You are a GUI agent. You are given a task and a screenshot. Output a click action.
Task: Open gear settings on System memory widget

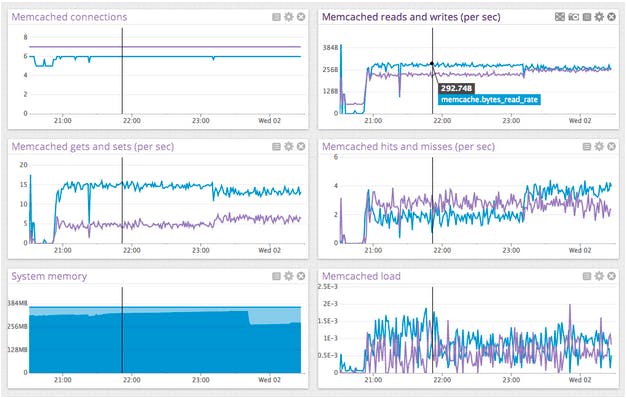point(289,276)
